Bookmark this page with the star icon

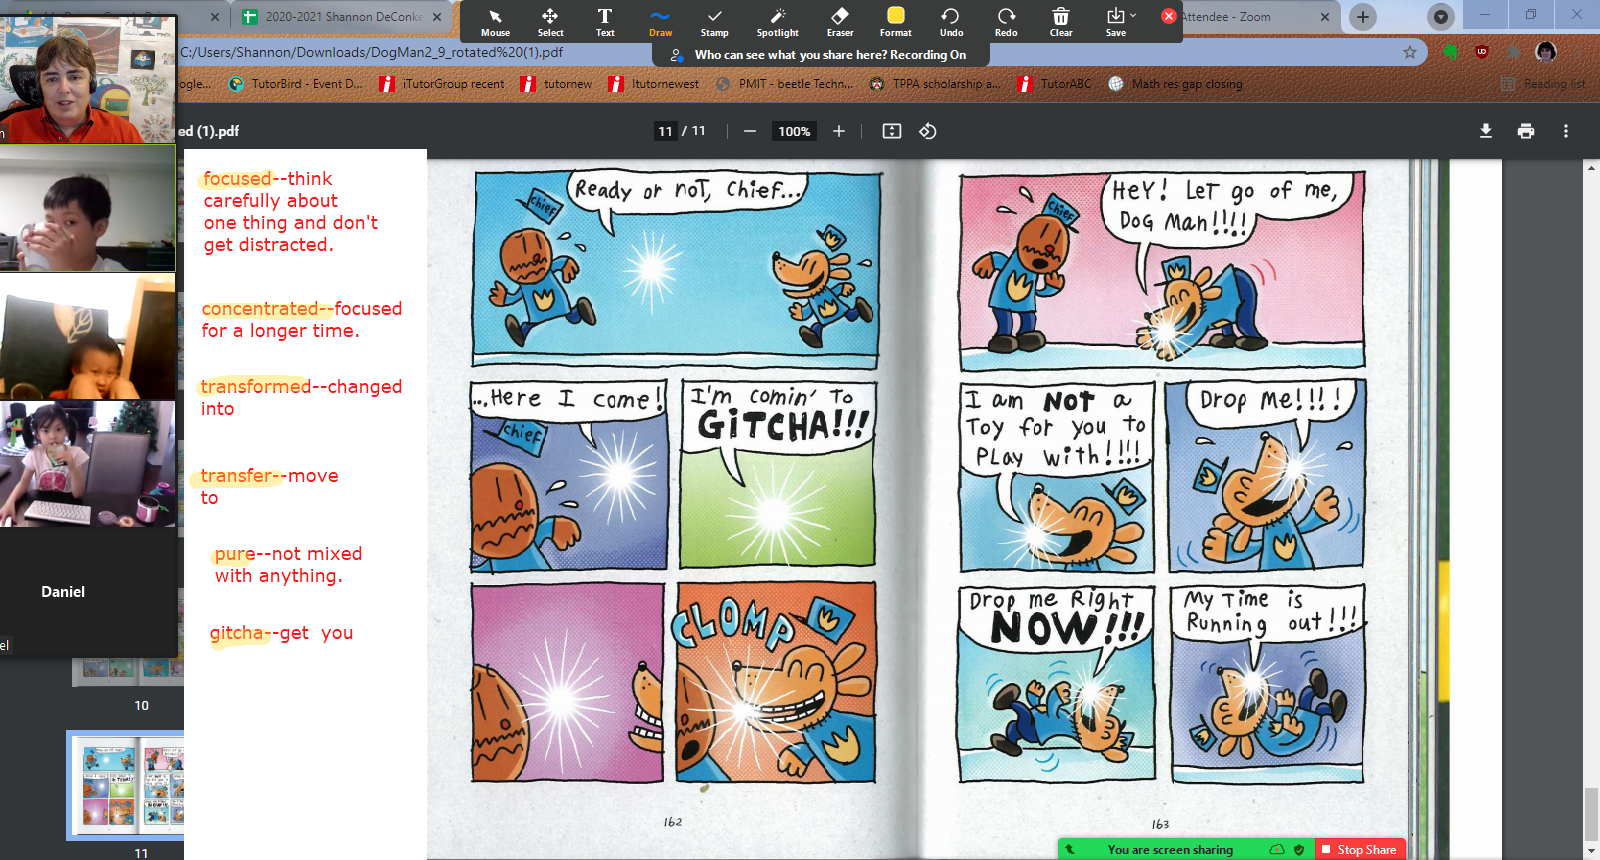click(1410, 52)
